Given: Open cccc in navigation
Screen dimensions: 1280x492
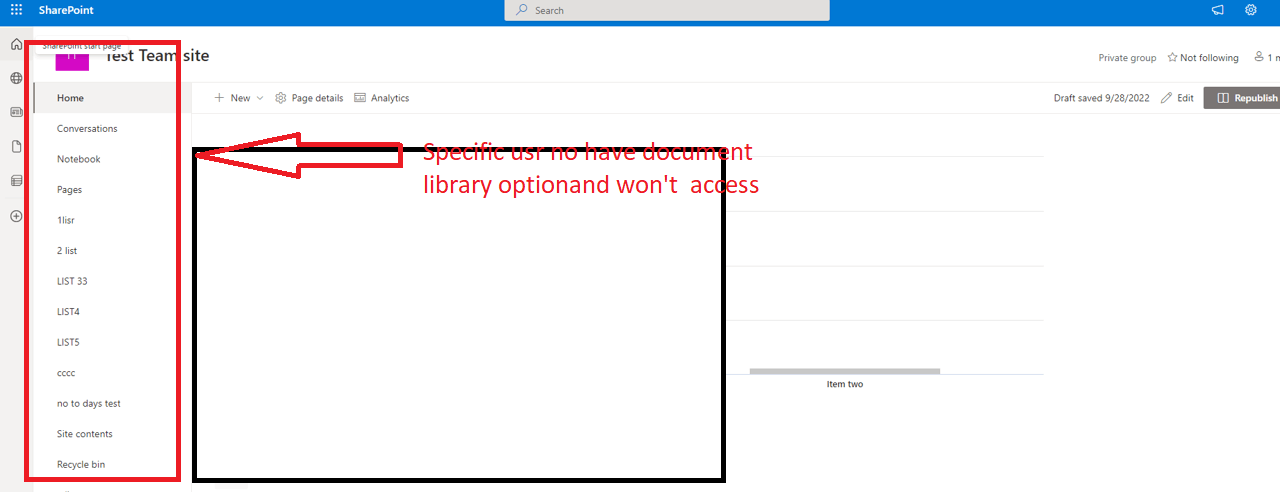Looking at the screenshot, I should point(66,373).
